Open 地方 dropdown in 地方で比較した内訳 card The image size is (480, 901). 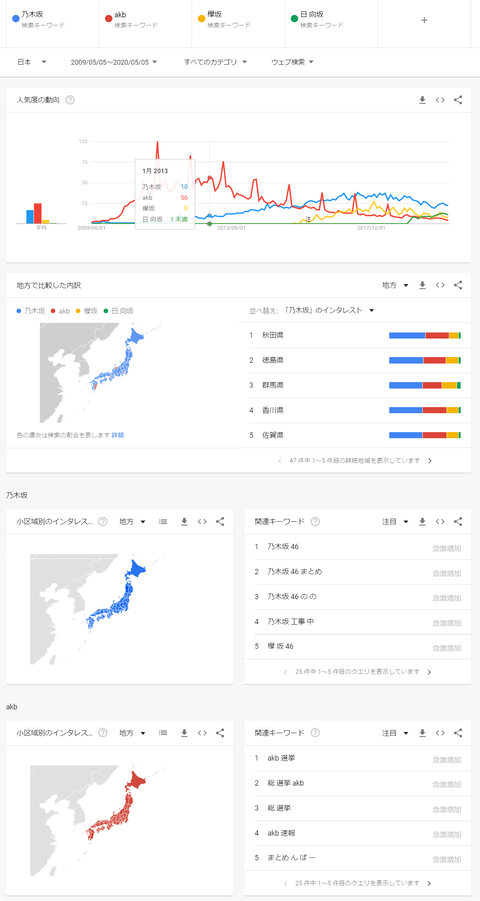(x=395, y=285)
